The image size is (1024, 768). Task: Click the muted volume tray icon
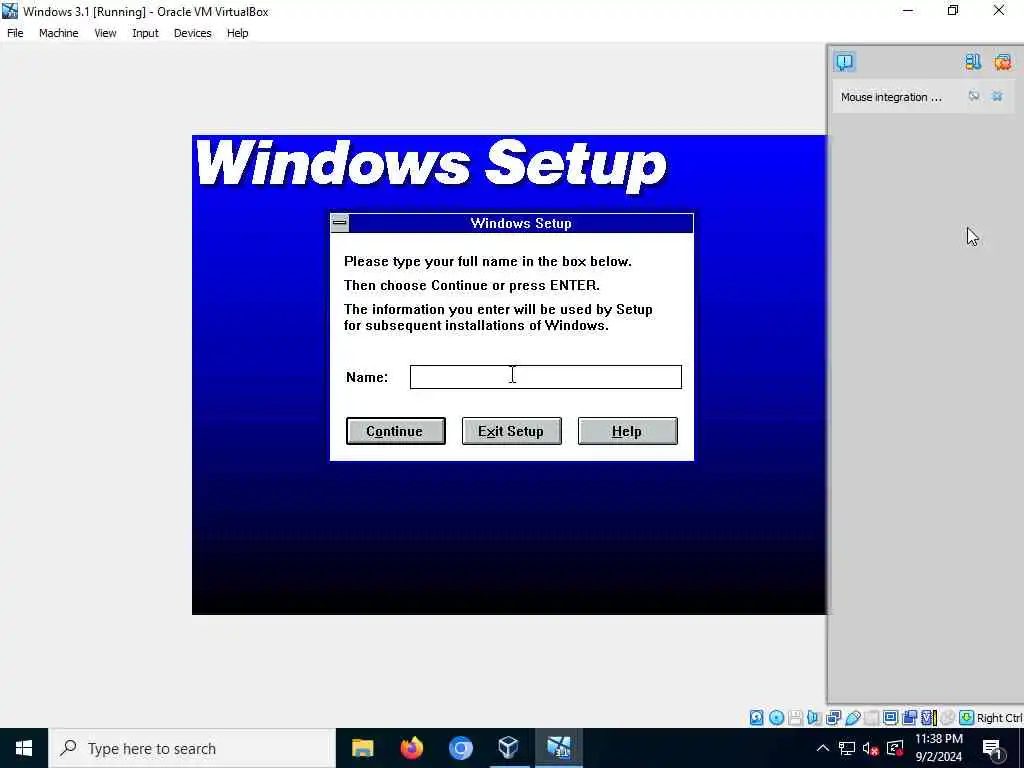pos(871,748)
